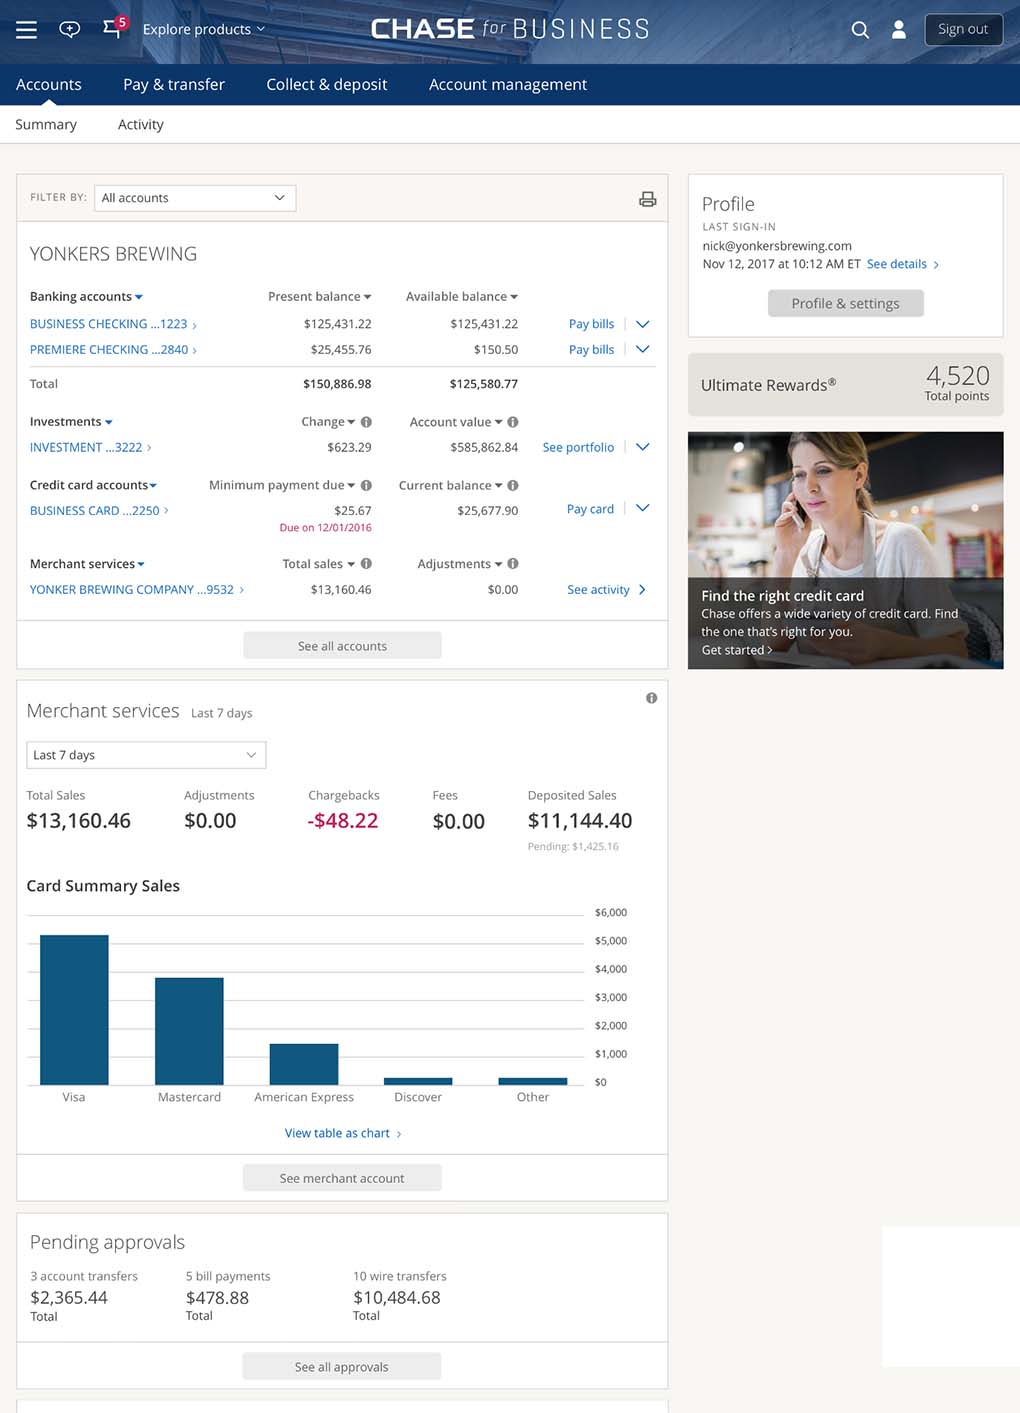Click the $2,365.44 account transfers total

[x=69, y=1298]
